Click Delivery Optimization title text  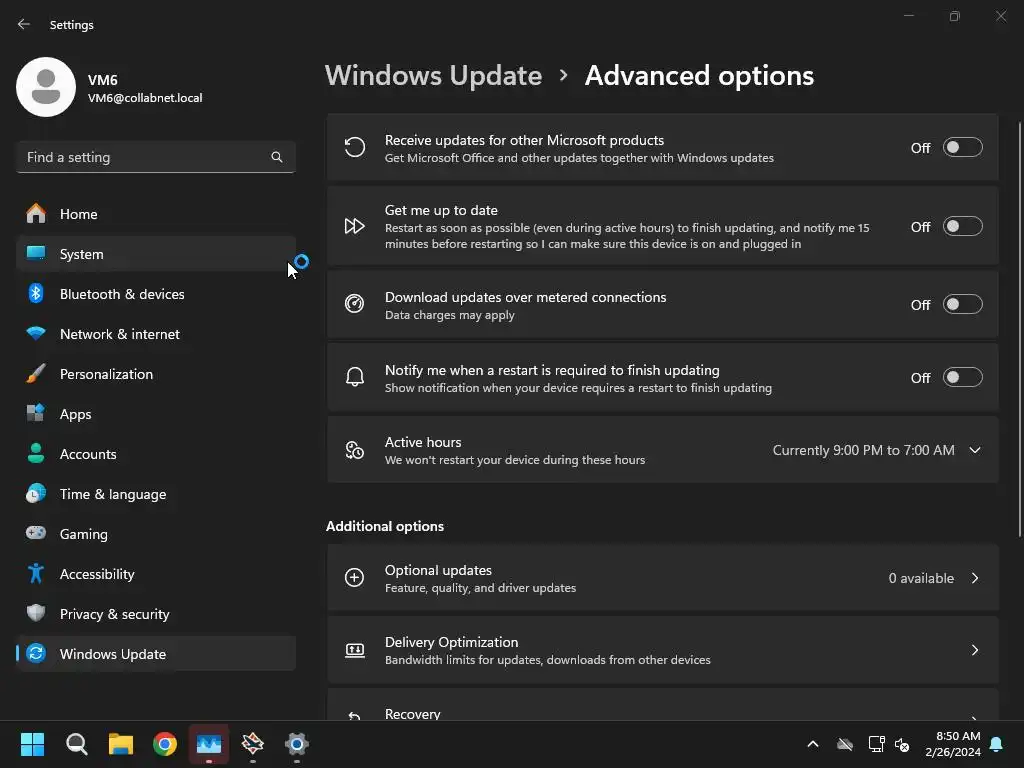click(451, 642)
